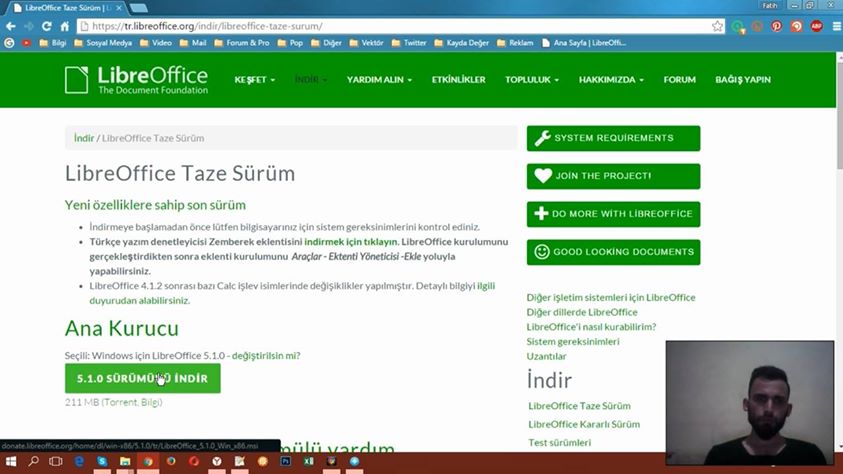Select LibreOffice Taze Sürüm browser tab
The width and height of the screenshot is (843, 474).
tap(65, 8)
